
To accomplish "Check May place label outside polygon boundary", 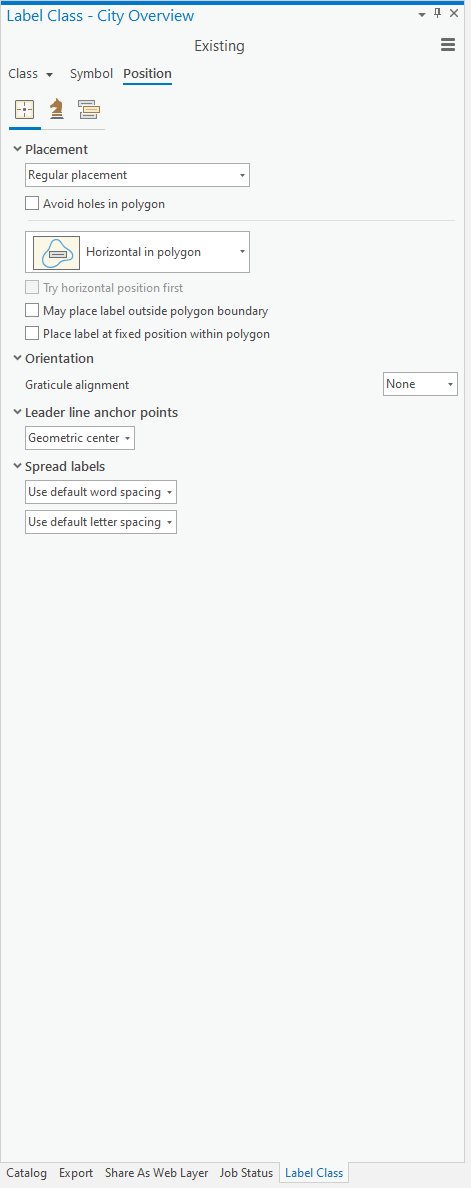I will pyautogui.click(x=32, y=311).
